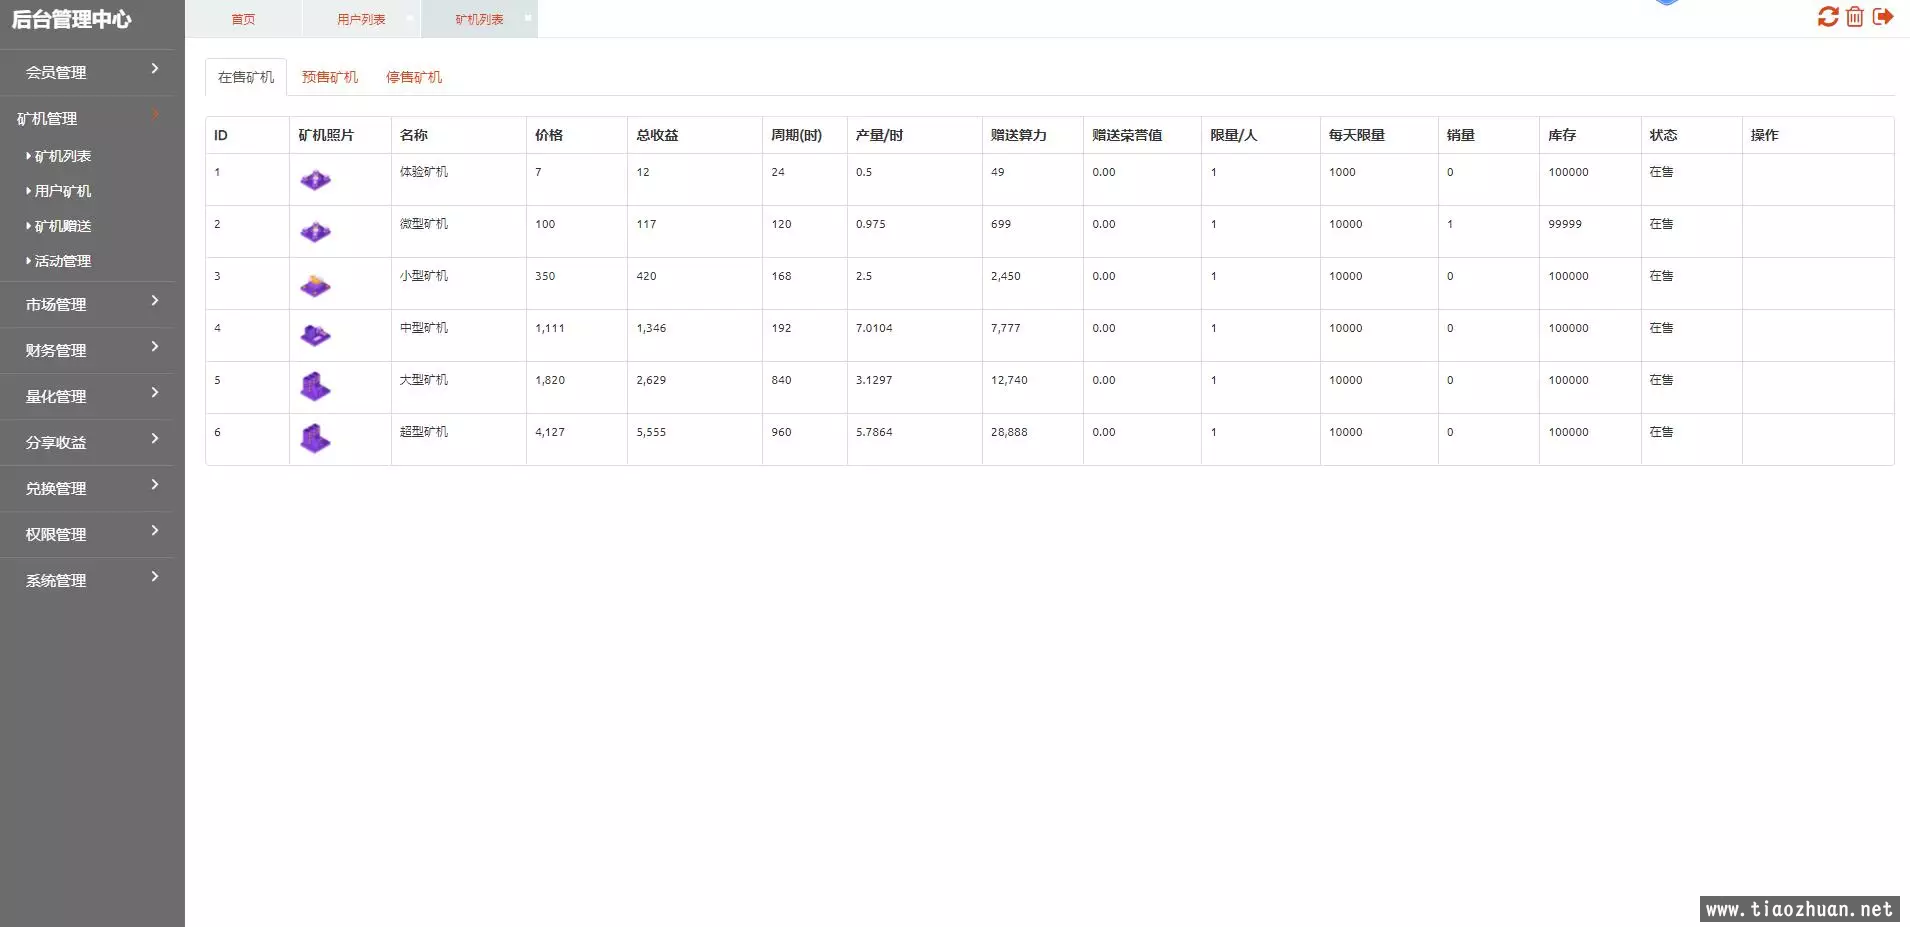The height and width of the screenshot is (927, 1910).
Task: Click 在售 status of 超型矿机 row
Action: tap(1661, 432)
